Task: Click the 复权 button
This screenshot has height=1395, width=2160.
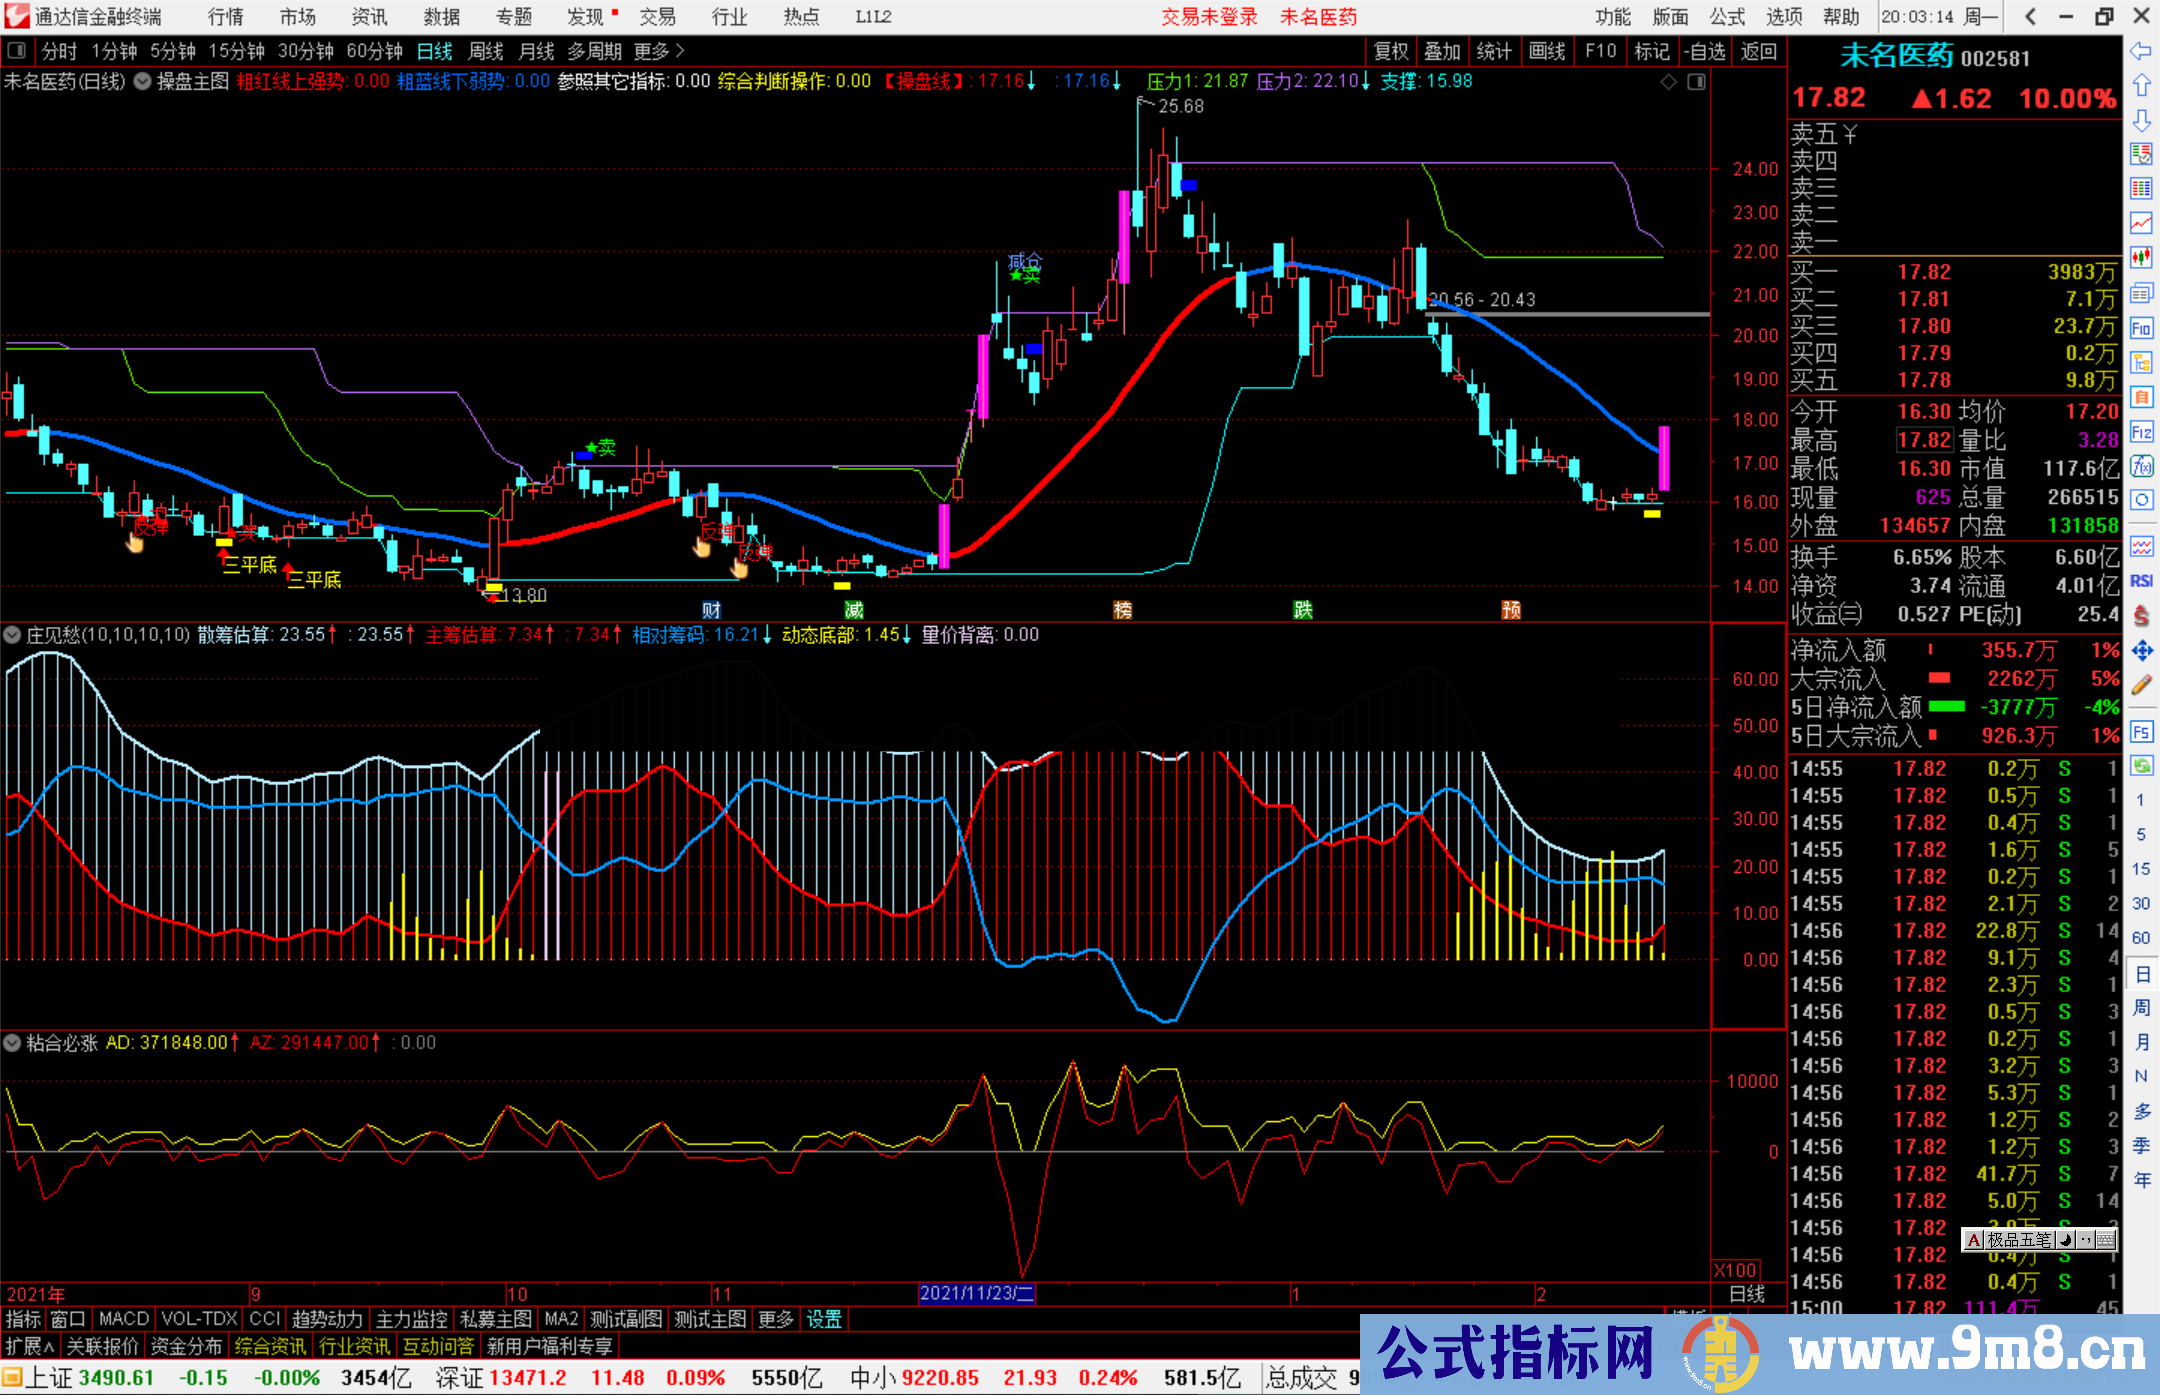Action: coord(1391,50)
